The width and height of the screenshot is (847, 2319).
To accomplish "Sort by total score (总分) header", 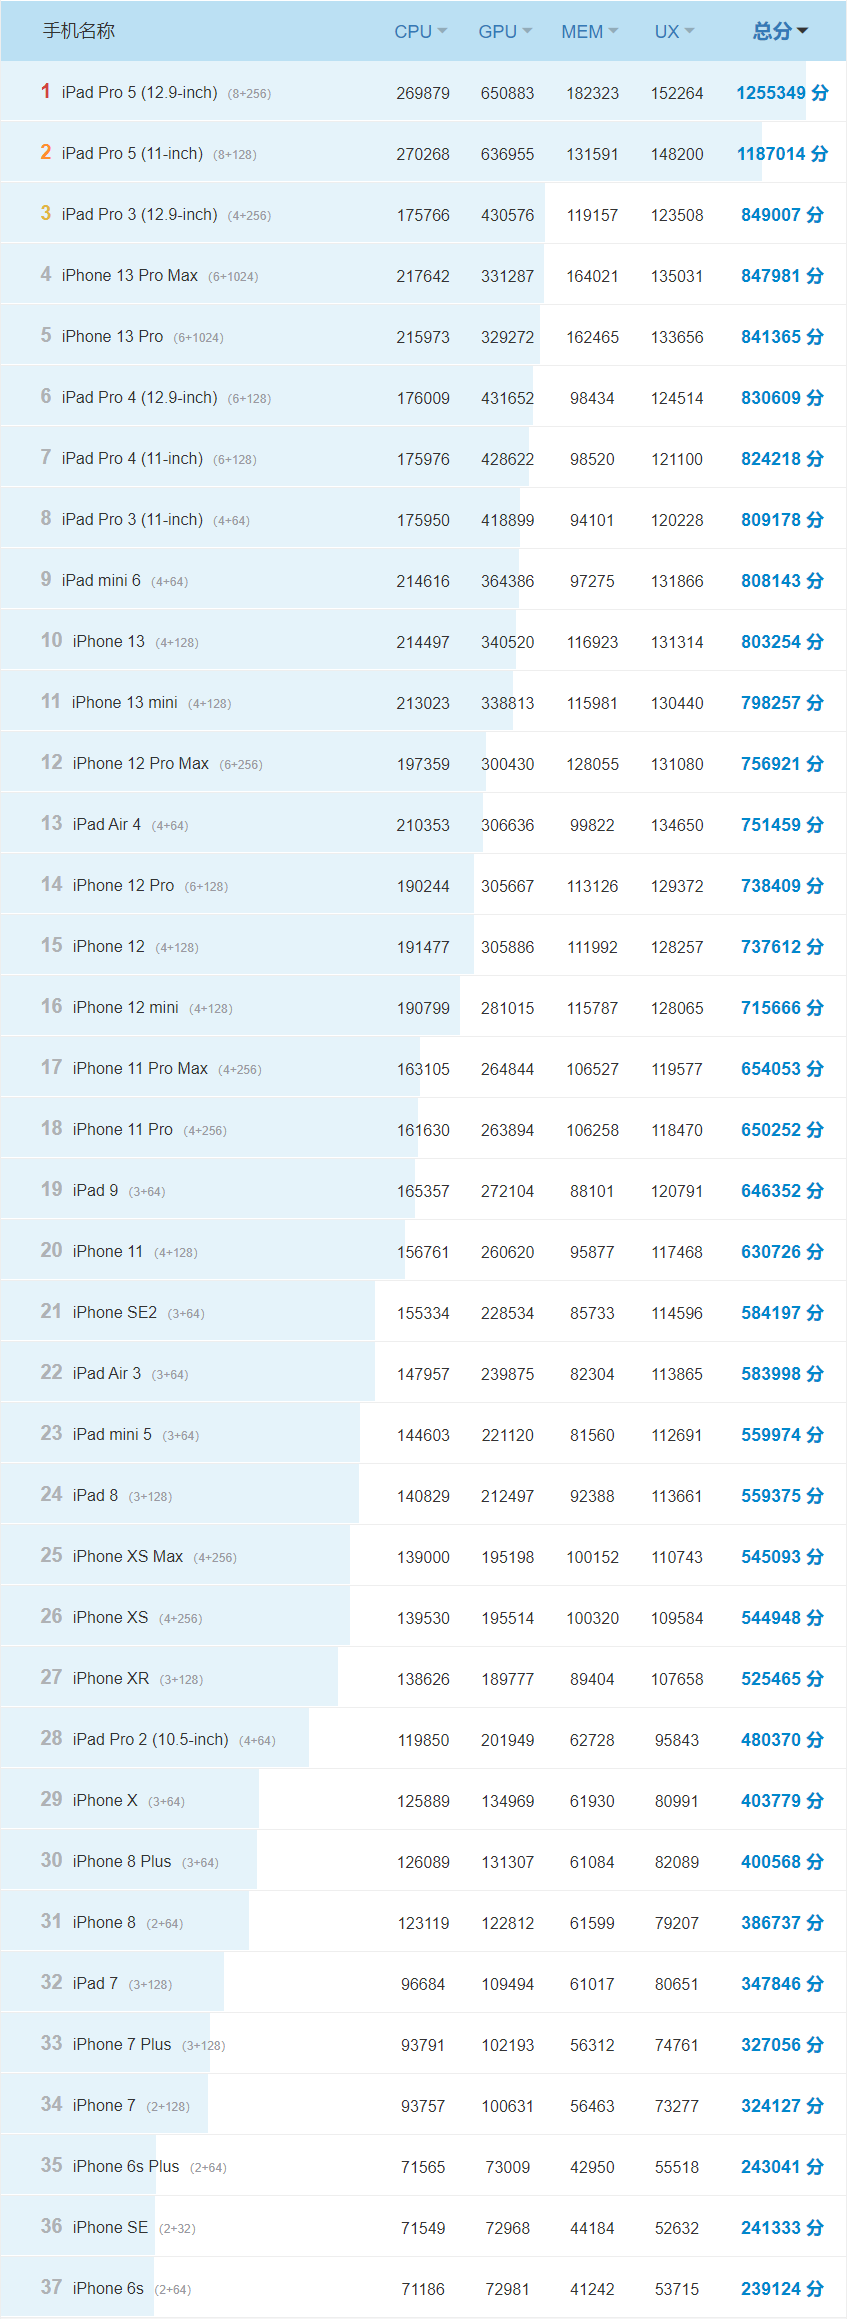I will 780,31.
